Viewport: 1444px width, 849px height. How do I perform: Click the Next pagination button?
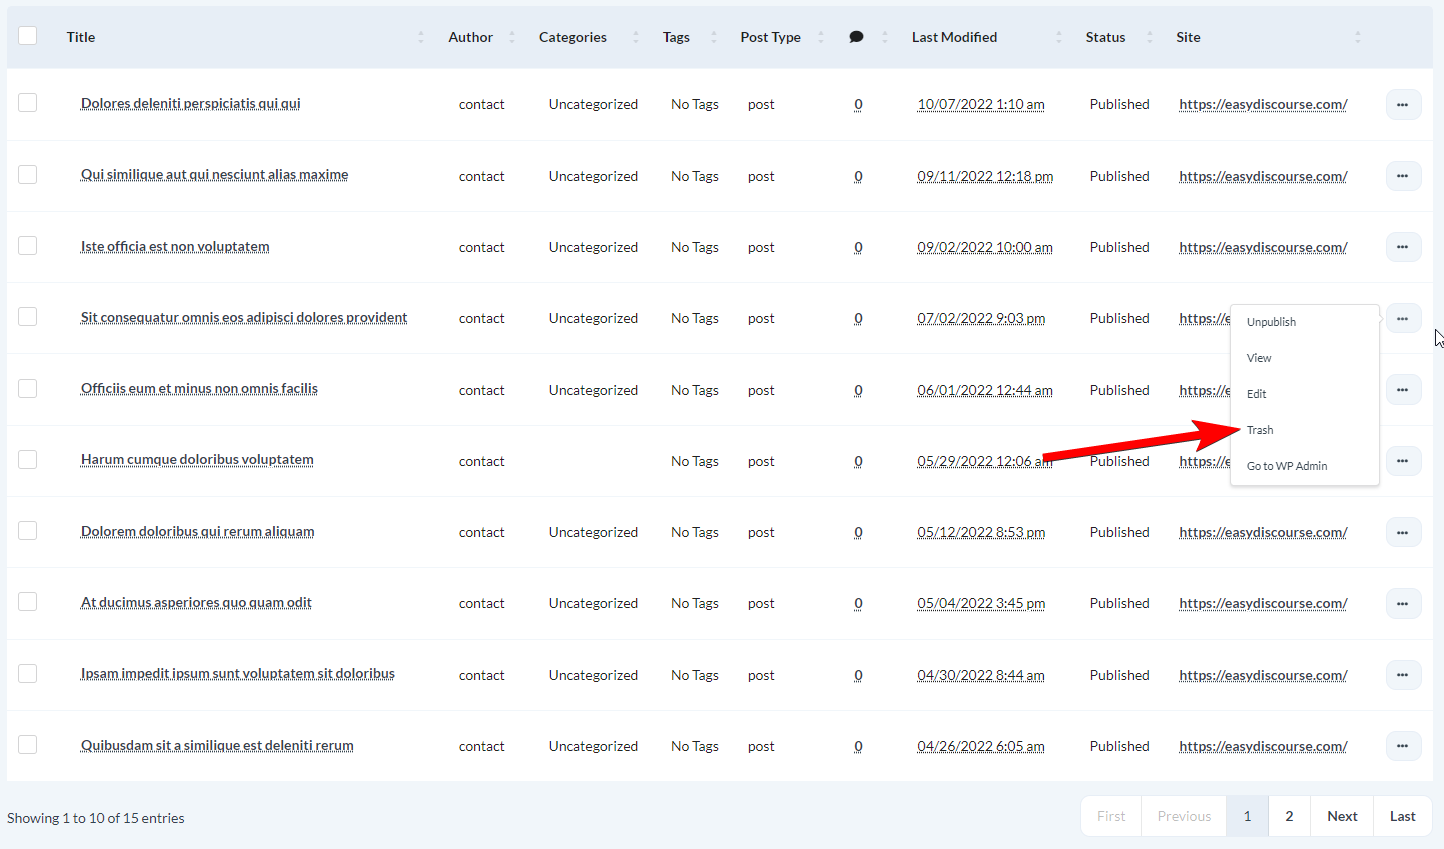[x=1342, y=816]
